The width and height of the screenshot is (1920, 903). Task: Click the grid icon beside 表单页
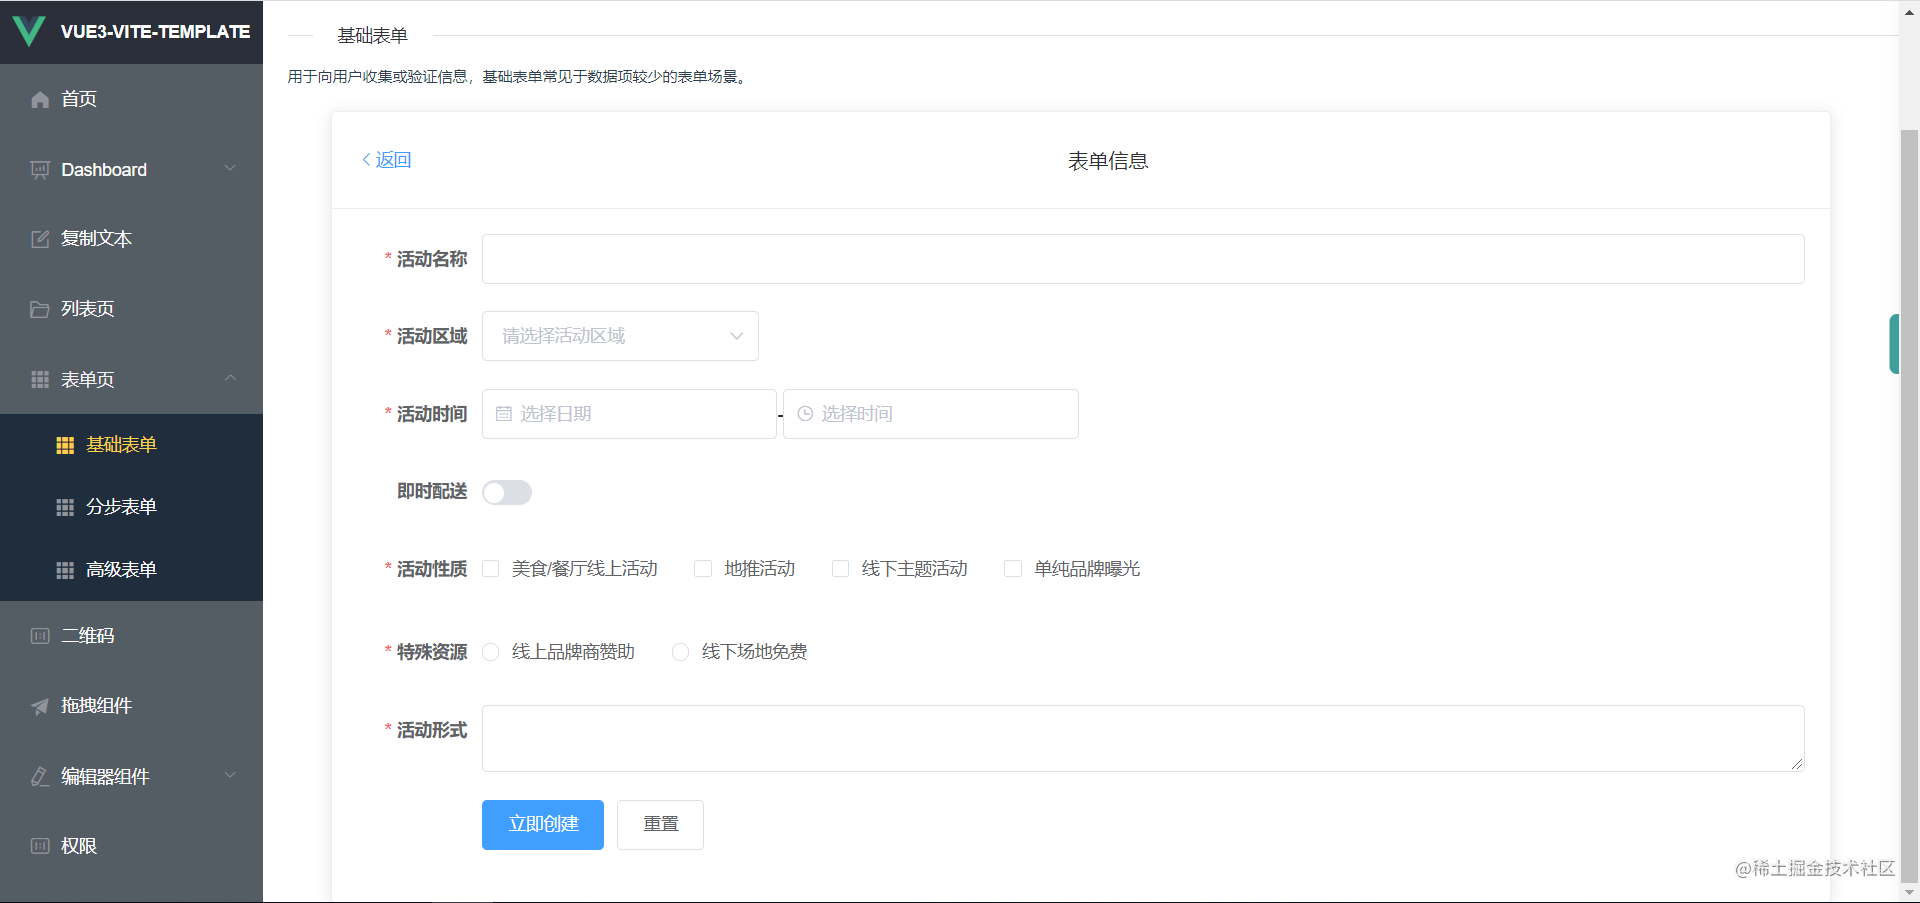[40, 380]
